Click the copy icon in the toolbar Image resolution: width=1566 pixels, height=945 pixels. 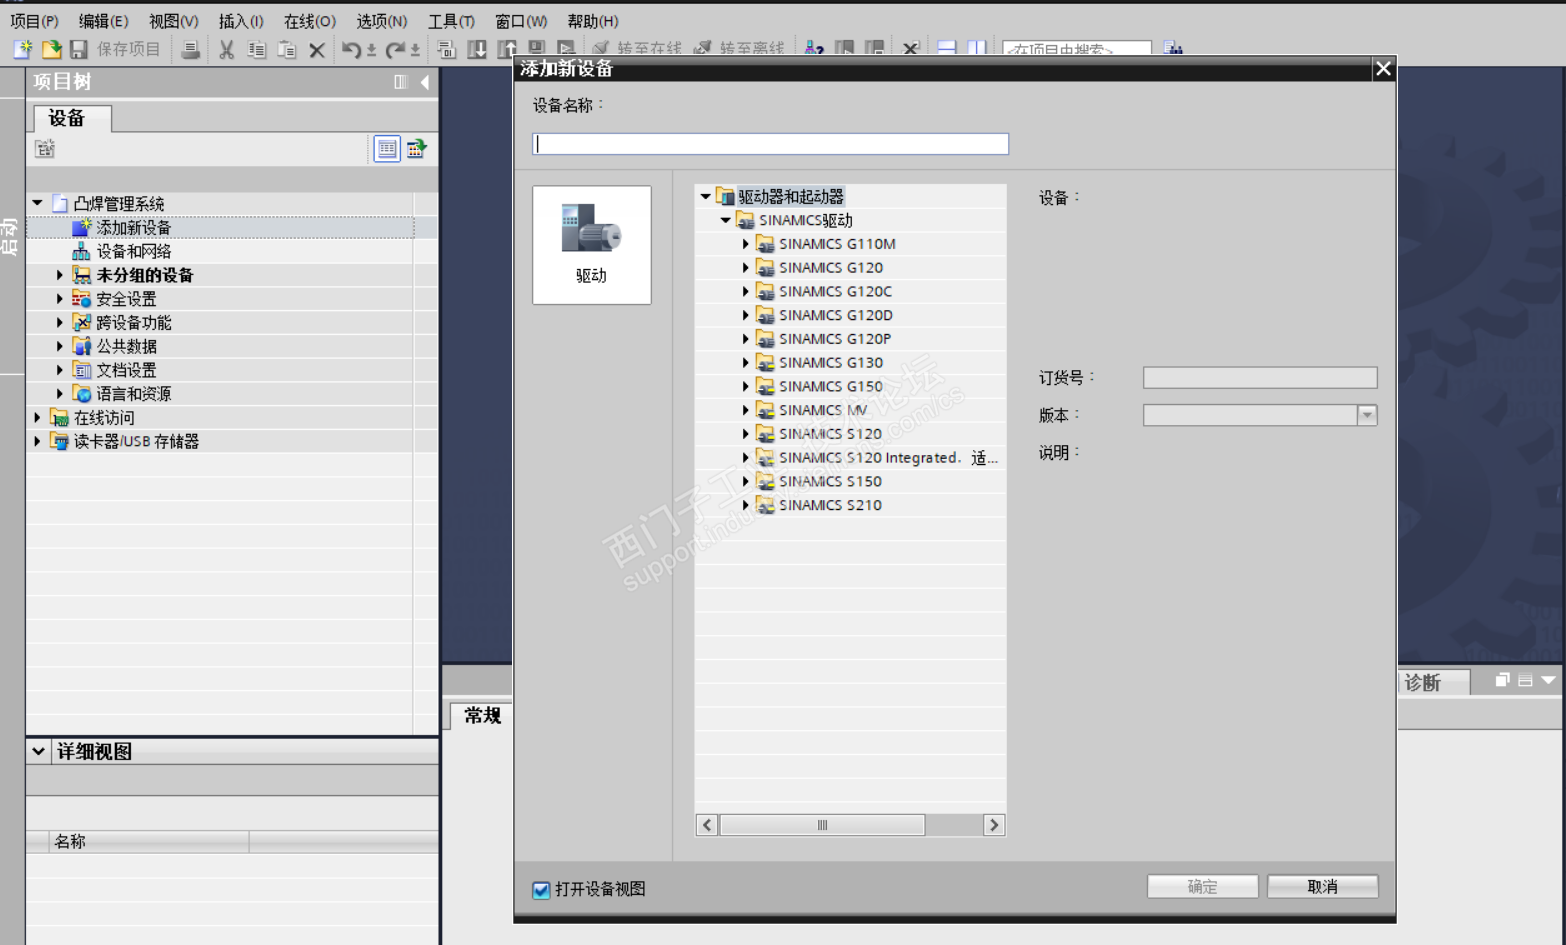pos(257,49)
